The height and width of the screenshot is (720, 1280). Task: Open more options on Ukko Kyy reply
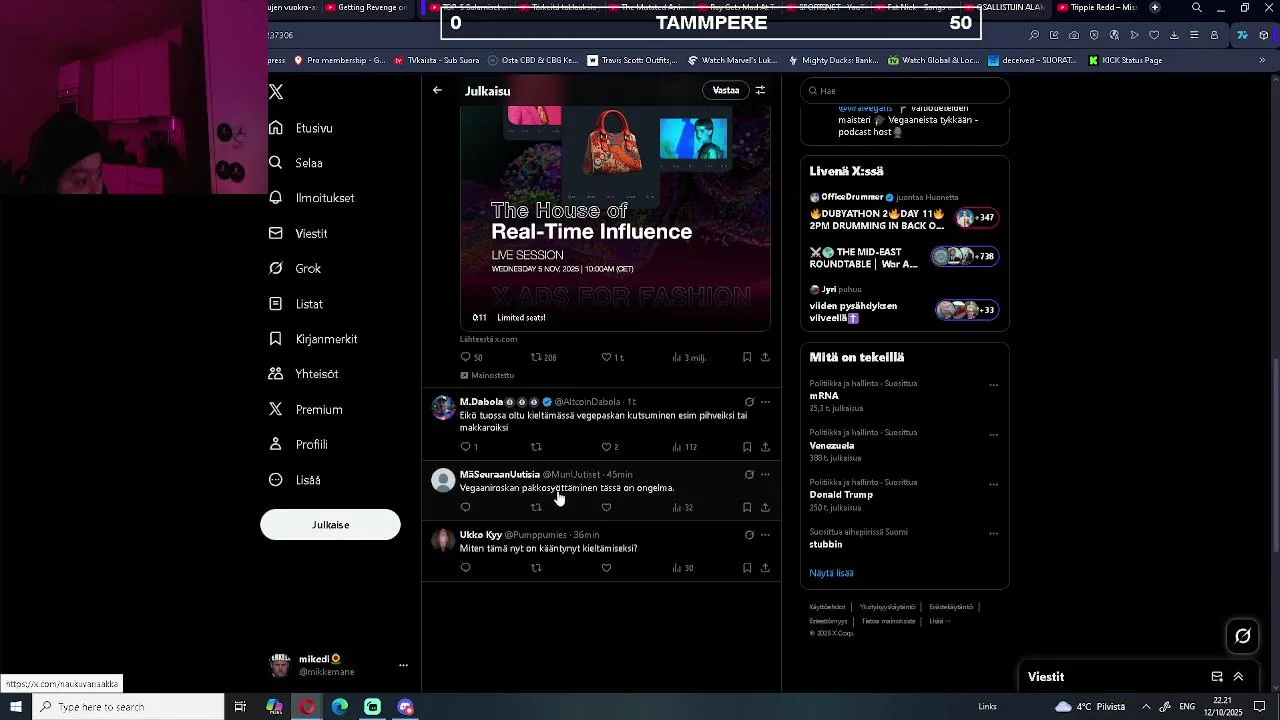765,535
